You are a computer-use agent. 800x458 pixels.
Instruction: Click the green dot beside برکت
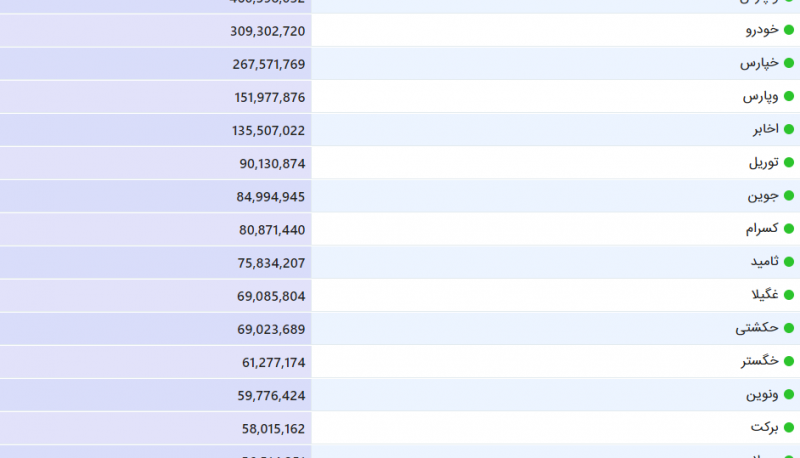[789, 428]
